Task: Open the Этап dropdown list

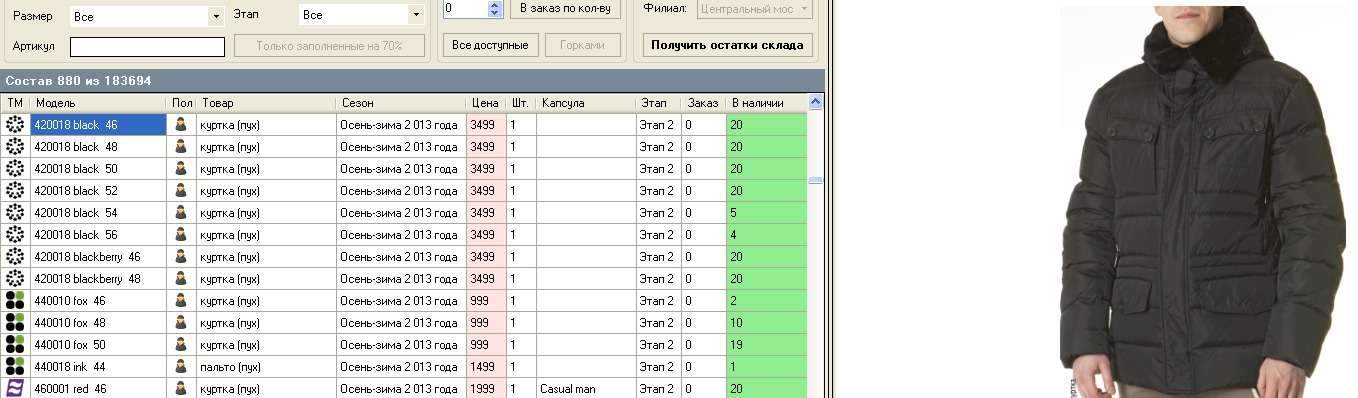Action: pyautogui.click(x=416, y=15)
